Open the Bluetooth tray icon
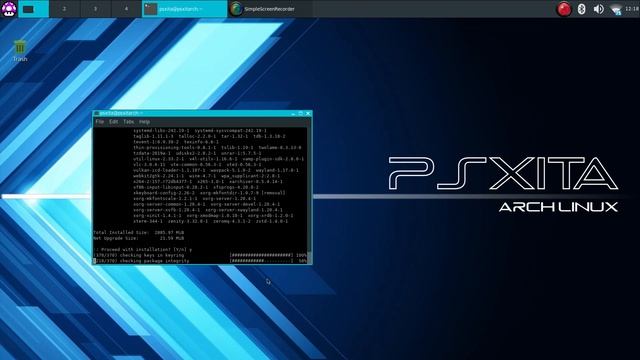Image resolution: width=640 pixels, height=360 pixels. 582,9
